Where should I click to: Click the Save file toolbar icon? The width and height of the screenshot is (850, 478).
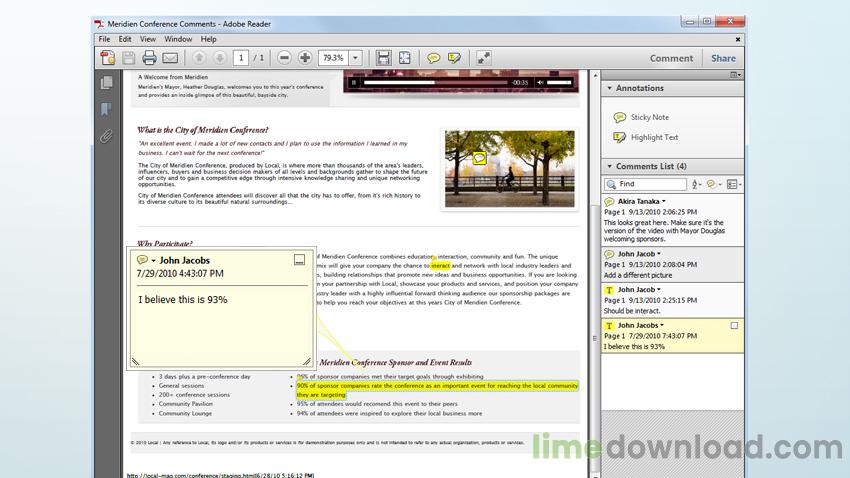(x=128, y=58)
